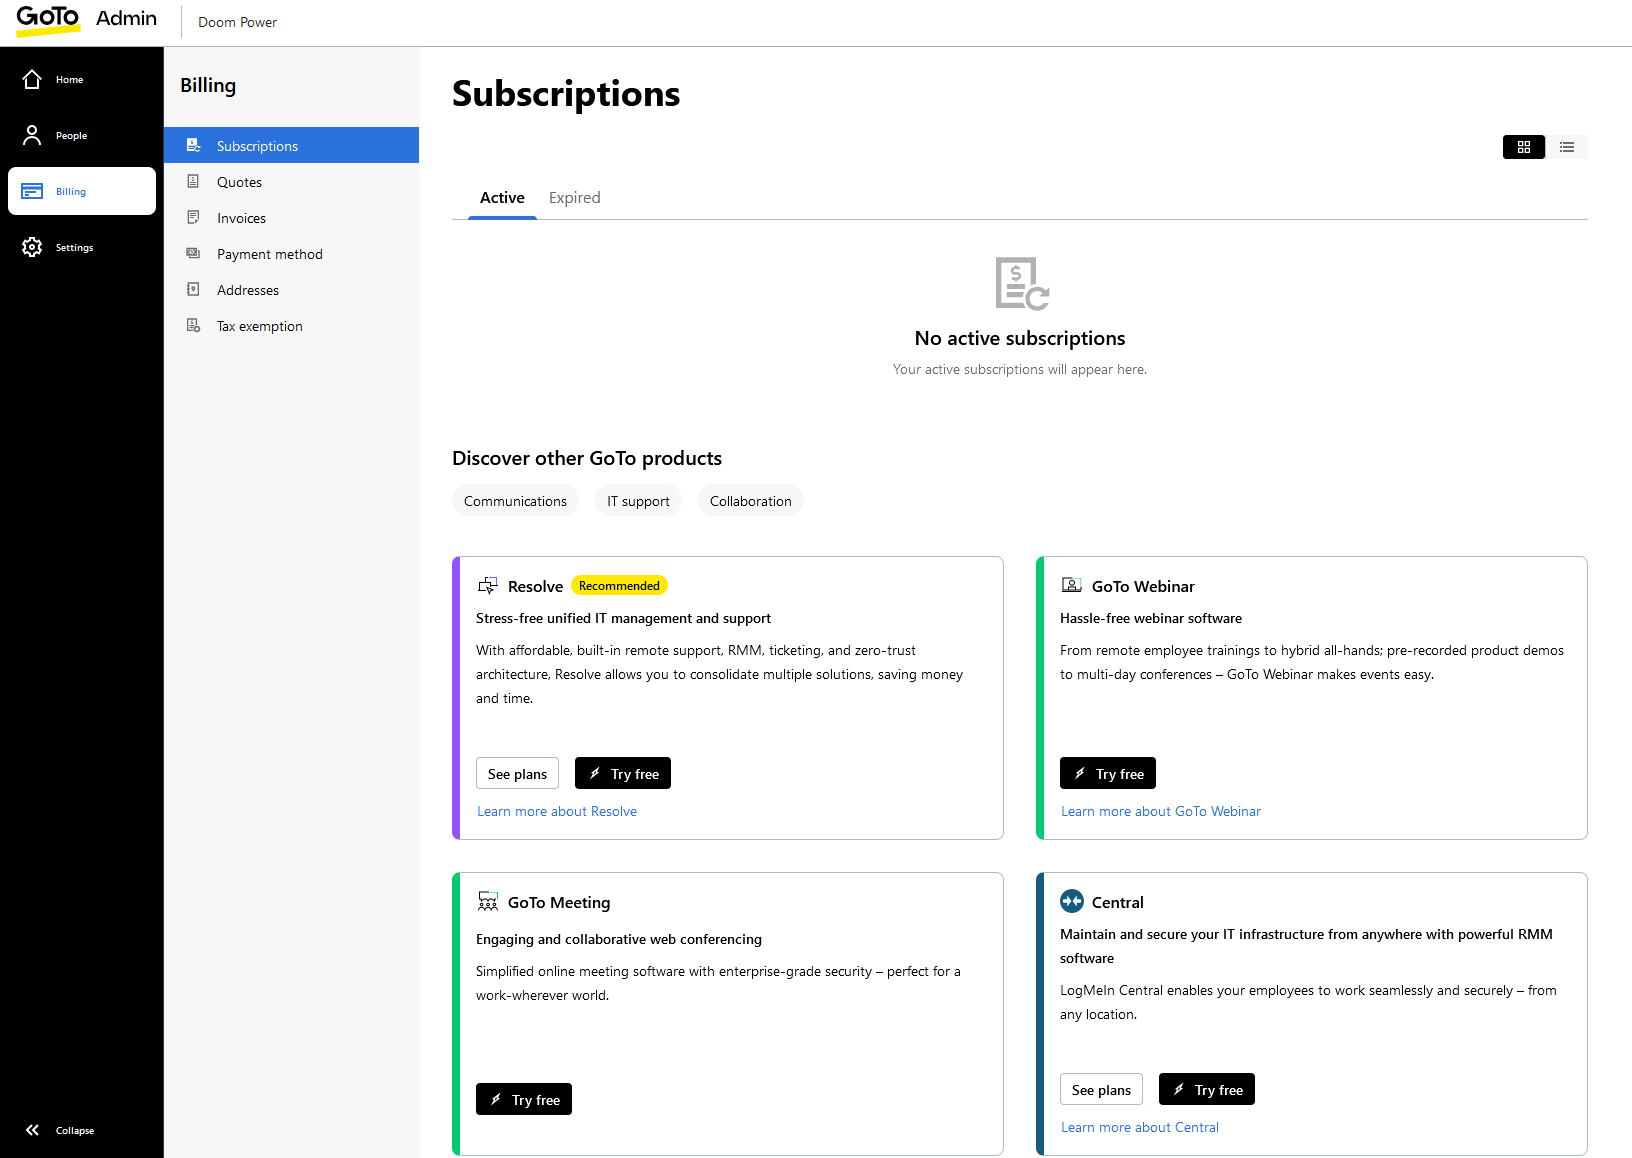Screen dimensions: 1632x1158
Task: Click the GoTo Meeting product icon
Action: 488,901
